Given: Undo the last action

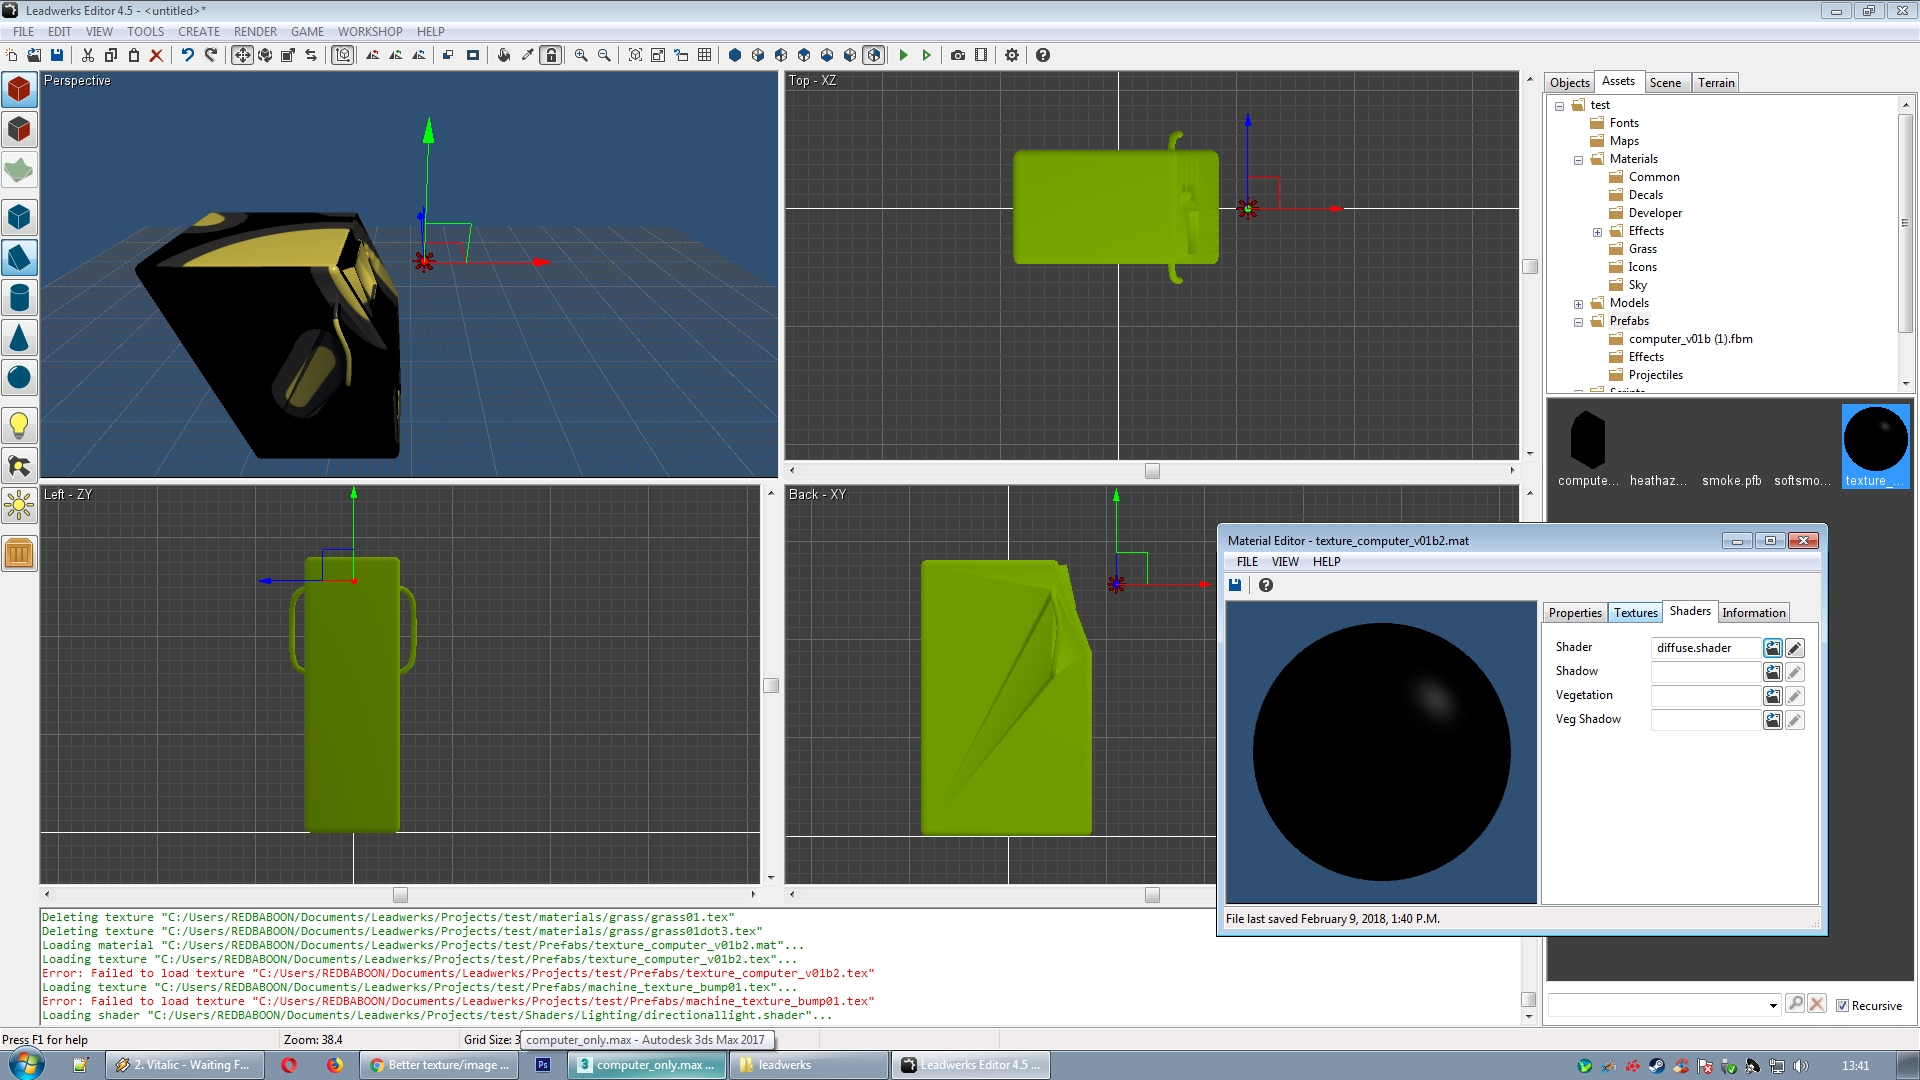Looking at the screenshot, I should (x=187, y=55).
